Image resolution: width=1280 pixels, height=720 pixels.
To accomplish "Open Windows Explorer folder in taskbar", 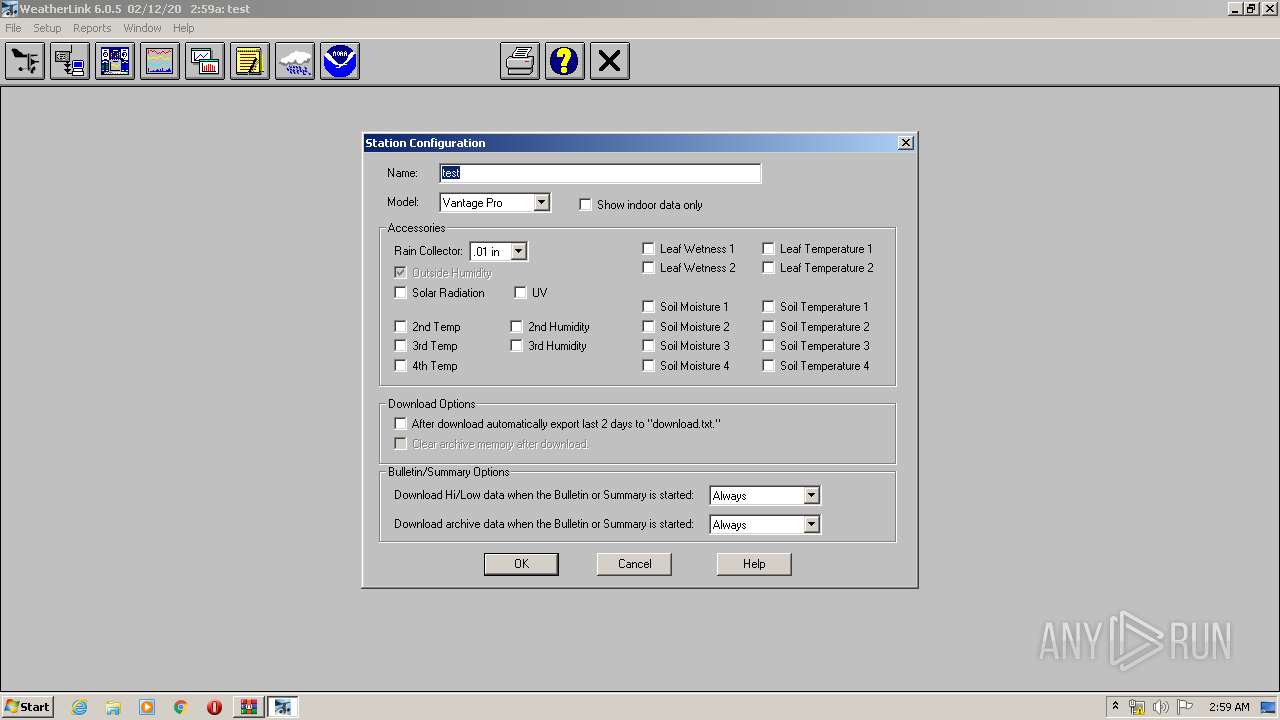I will [113, 707].
